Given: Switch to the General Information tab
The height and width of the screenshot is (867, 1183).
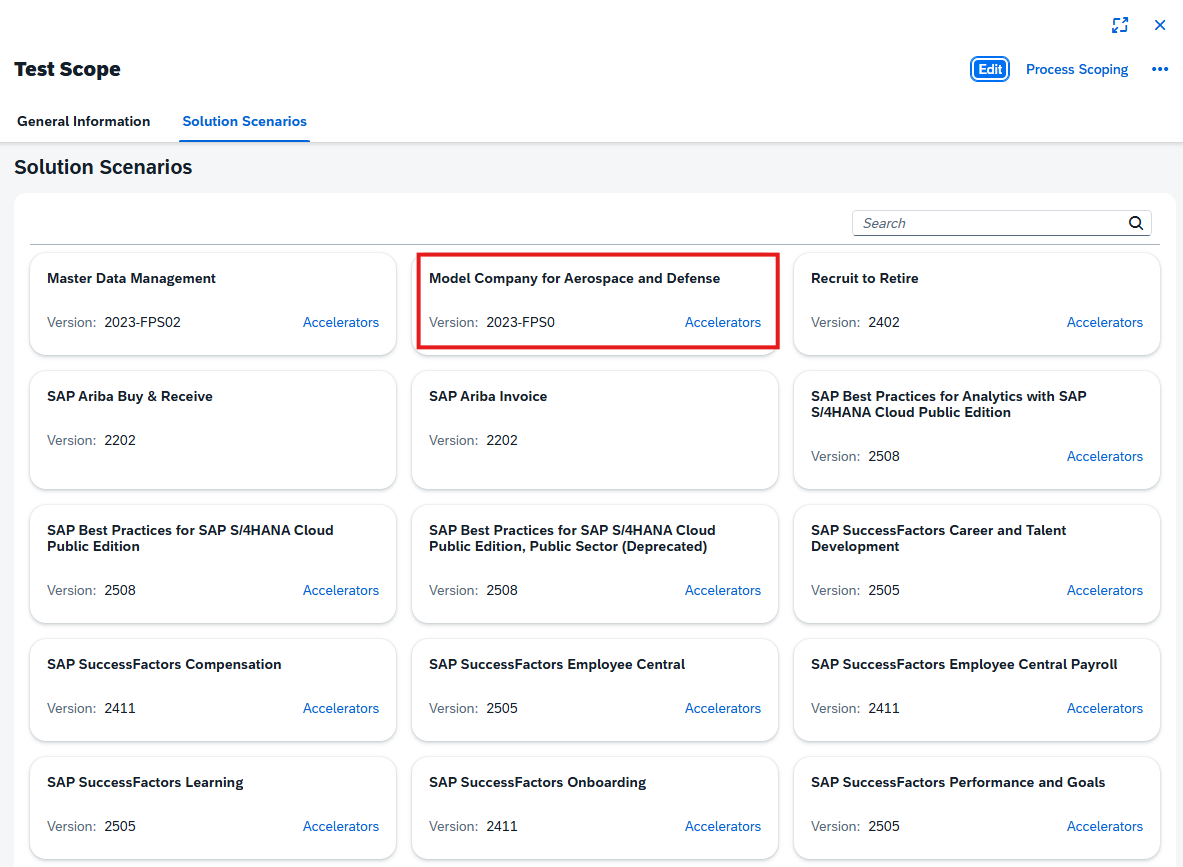Looking at the screenshot, I should click(83, 121).
